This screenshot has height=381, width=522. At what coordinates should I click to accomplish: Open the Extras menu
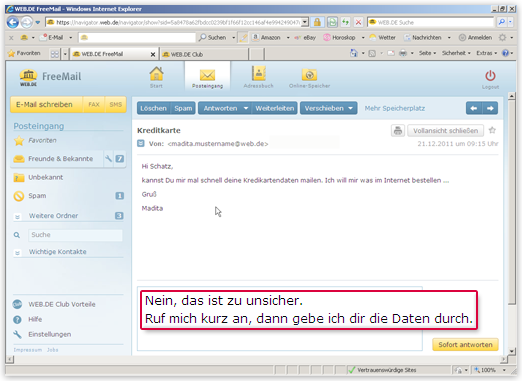pyautogui.click(x=486, y=53)
